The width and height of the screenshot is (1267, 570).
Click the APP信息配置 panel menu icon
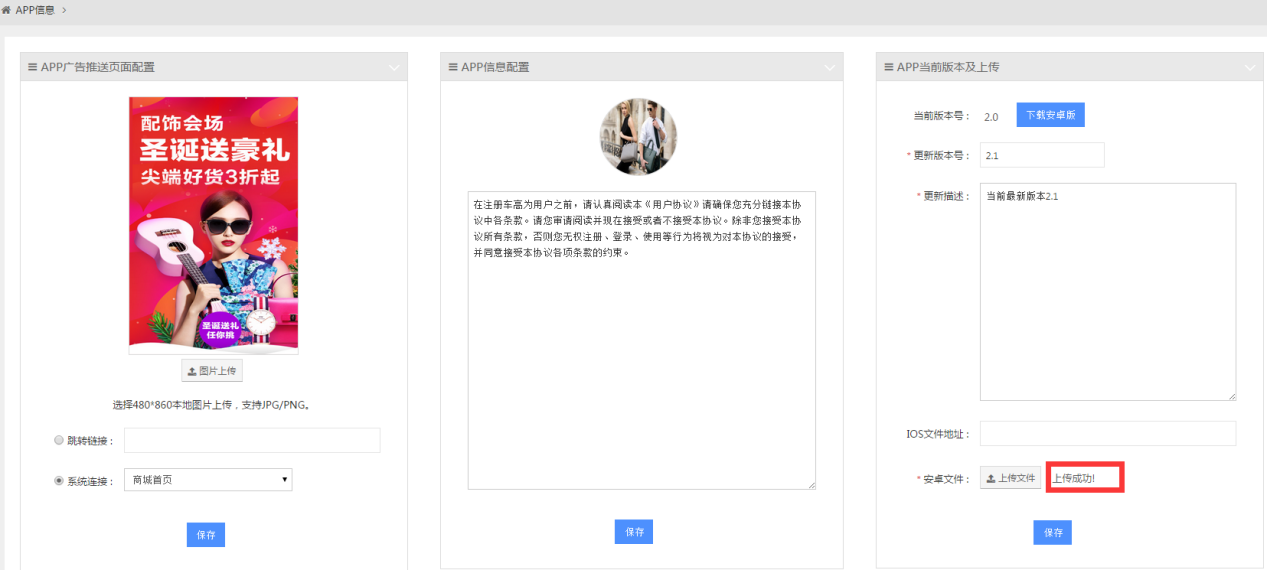tap(452, 67)
